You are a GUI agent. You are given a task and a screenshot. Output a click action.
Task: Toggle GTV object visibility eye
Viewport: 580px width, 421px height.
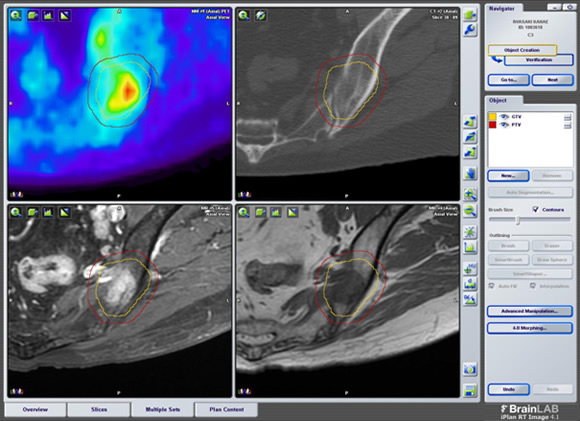504,117
